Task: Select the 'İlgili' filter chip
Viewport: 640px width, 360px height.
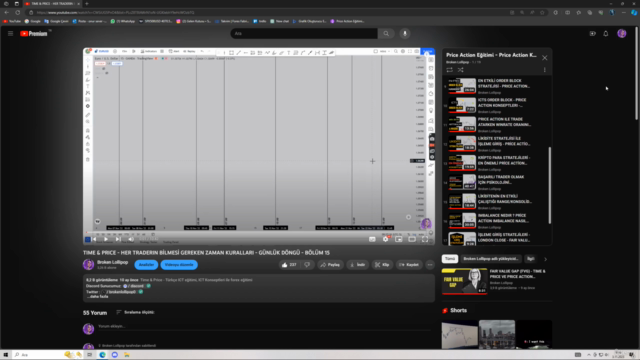Action: [530, 259]
